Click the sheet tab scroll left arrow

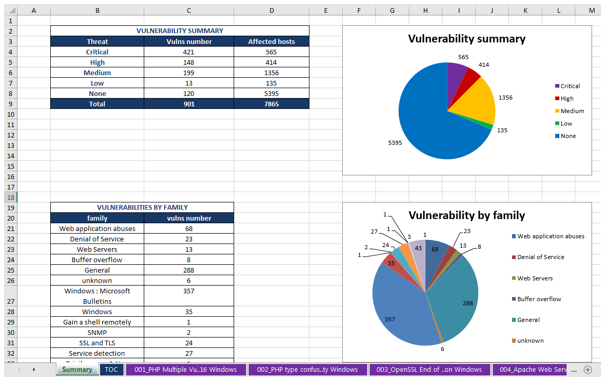tap(19, 370)
